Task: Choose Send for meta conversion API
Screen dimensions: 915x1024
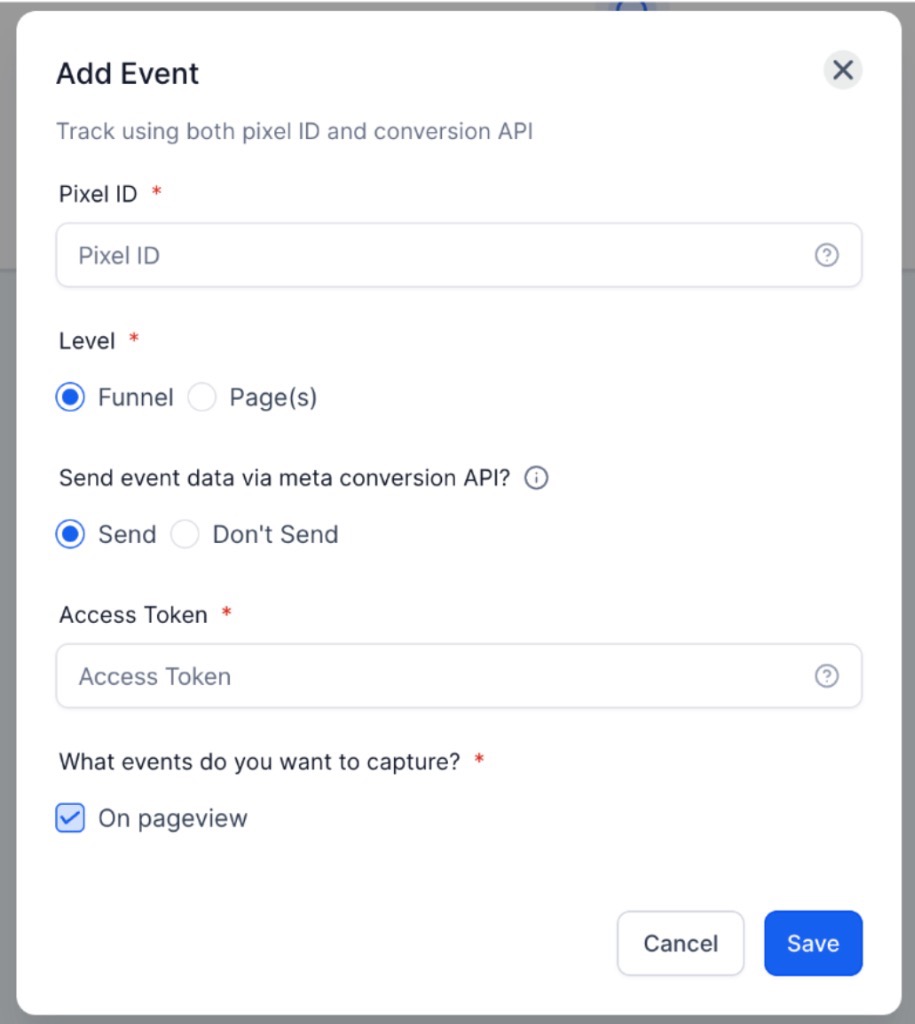Action: 70,535
